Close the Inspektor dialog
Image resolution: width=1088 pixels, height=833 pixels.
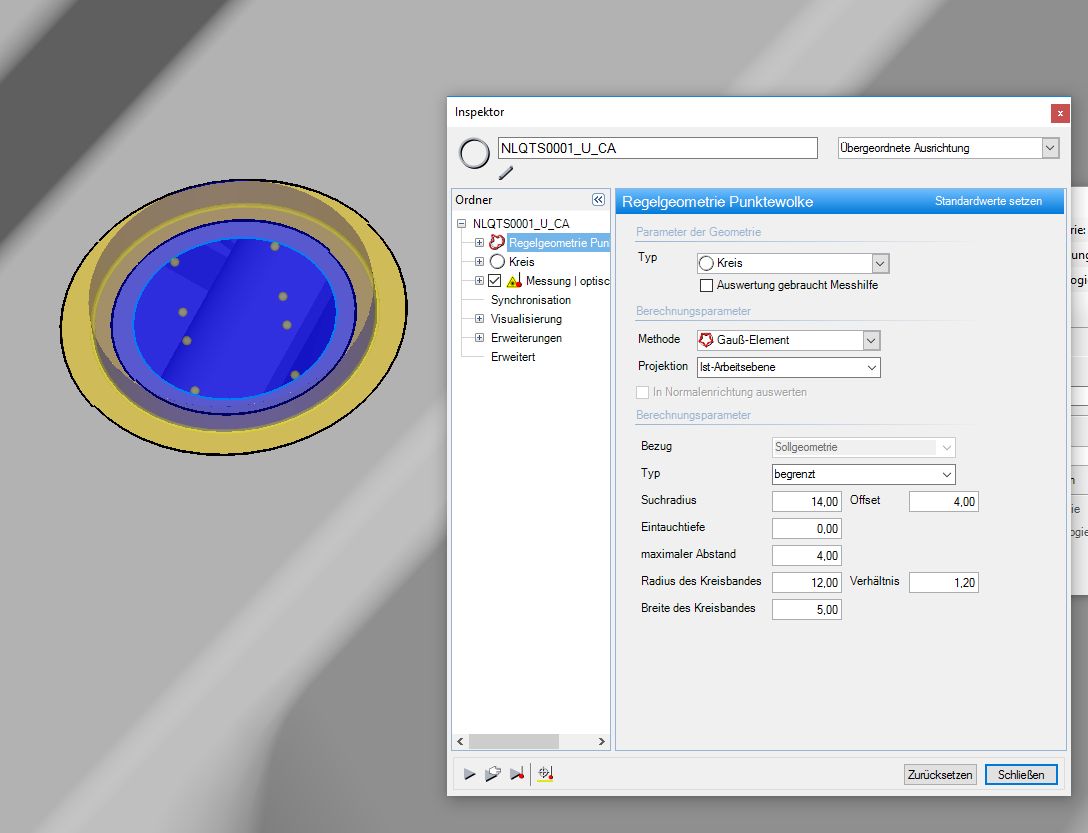(1060, 113)
